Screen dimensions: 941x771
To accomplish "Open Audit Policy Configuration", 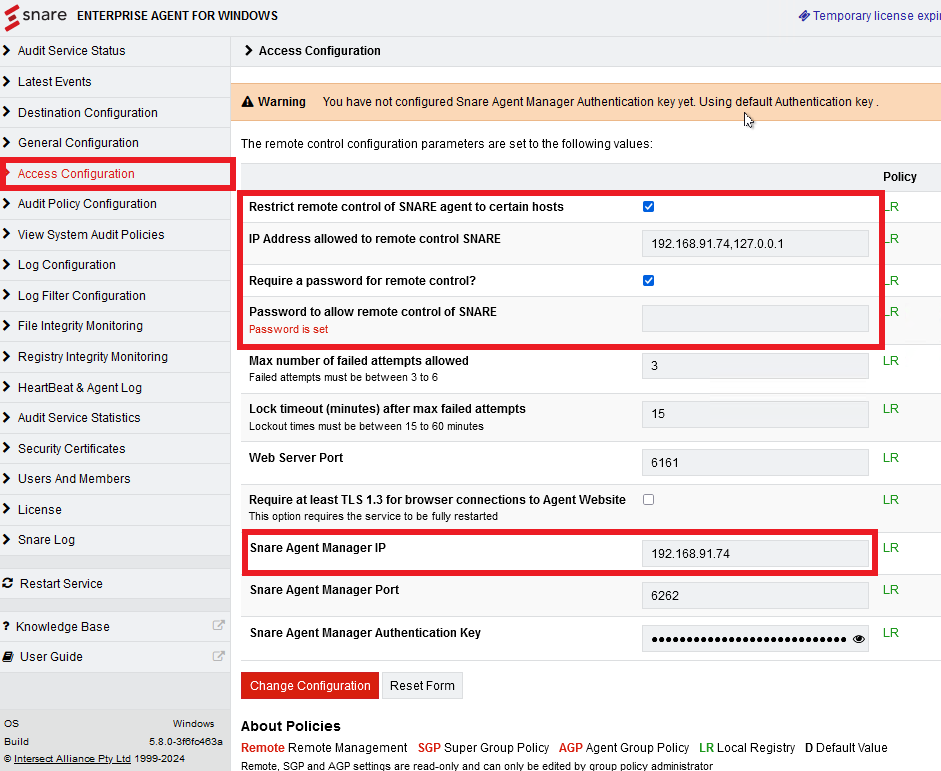I will click(87, 204).
